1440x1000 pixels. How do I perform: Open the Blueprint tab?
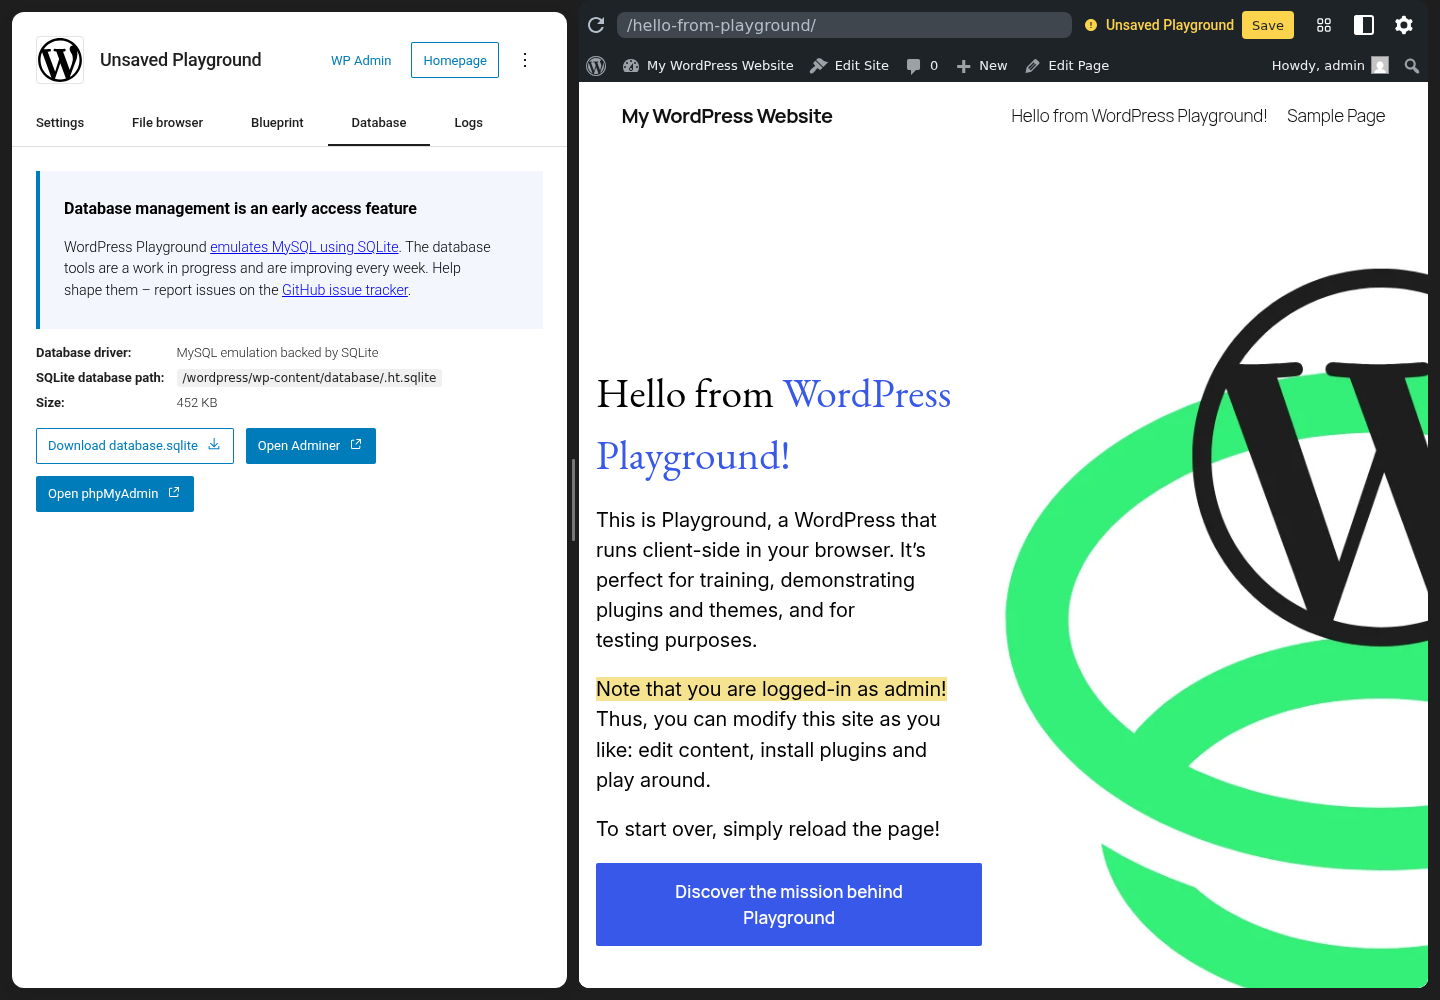click(x=277, y=123)
